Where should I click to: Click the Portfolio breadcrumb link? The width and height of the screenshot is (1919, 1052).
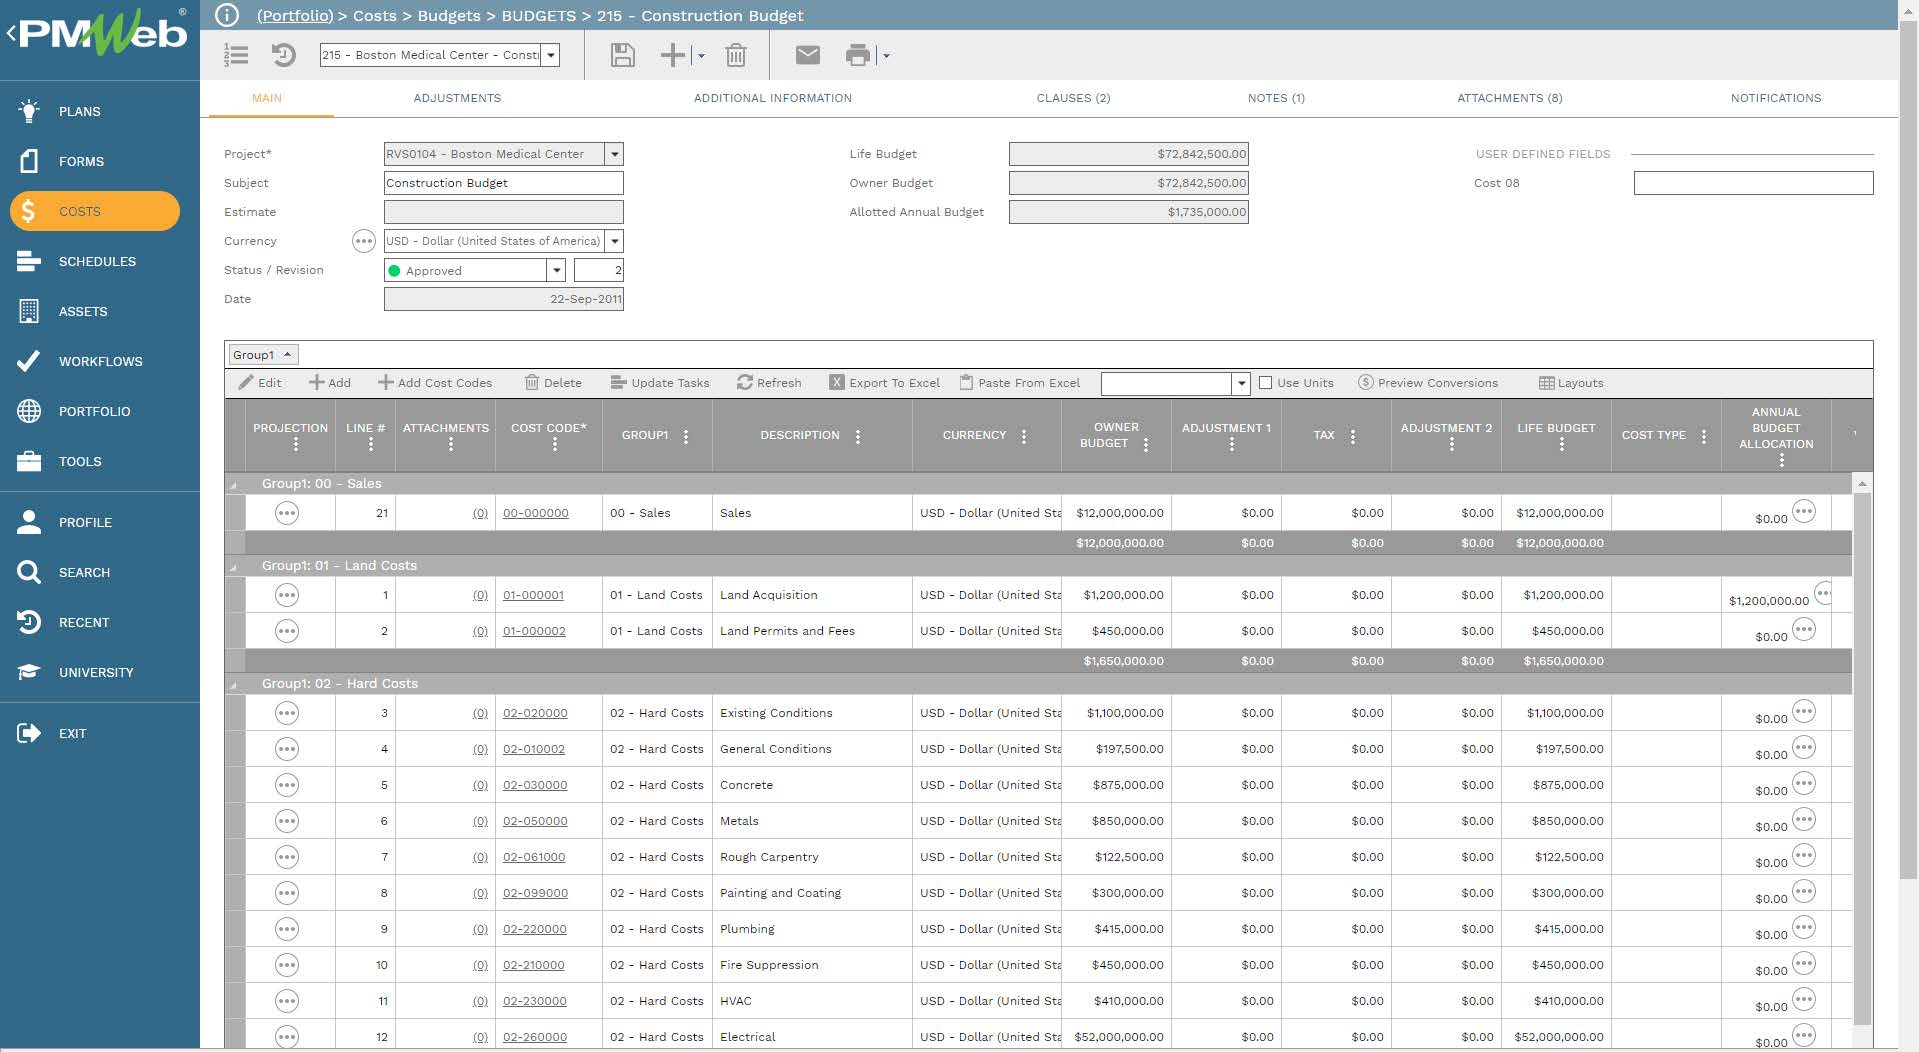point(295,16)
